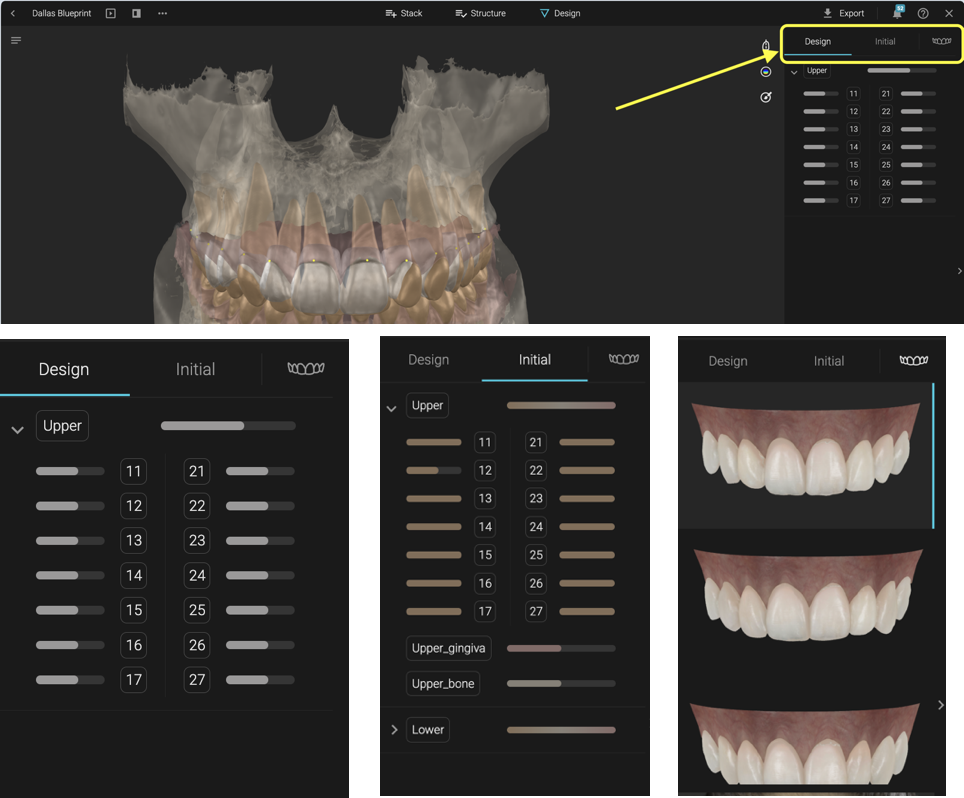Switch to the Structure tab
Image resolution: width=964 pixels, height=798 pixels.
point(480,14)
